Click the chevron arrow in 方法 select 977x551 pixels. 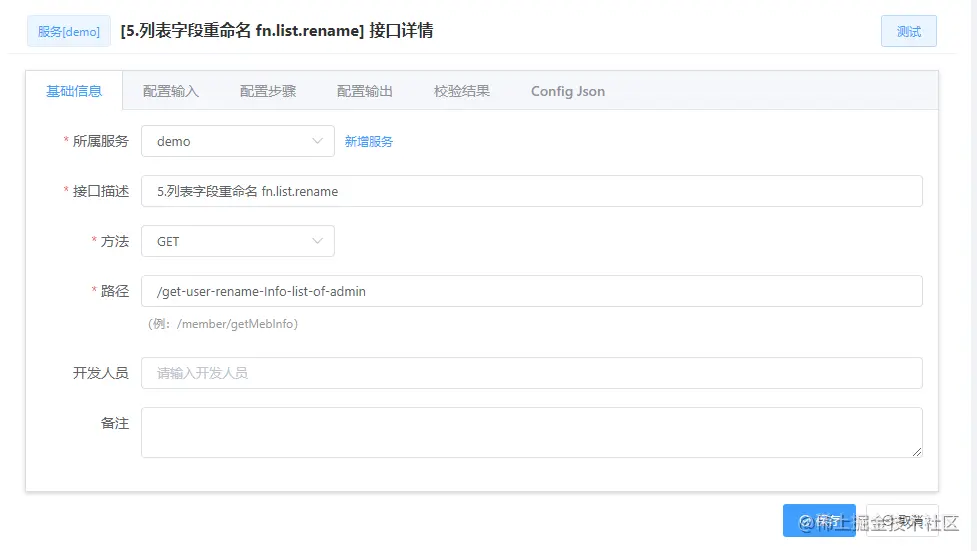(317, 241)
